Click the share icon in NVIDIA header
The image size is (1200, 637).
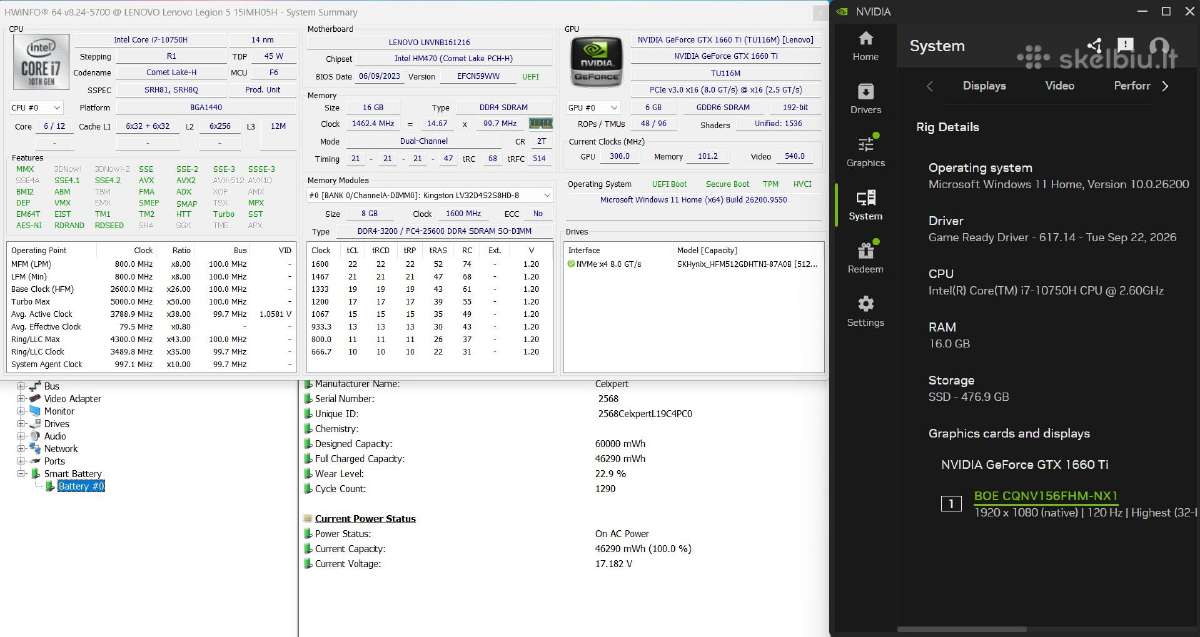click(x=1094, y=46)
